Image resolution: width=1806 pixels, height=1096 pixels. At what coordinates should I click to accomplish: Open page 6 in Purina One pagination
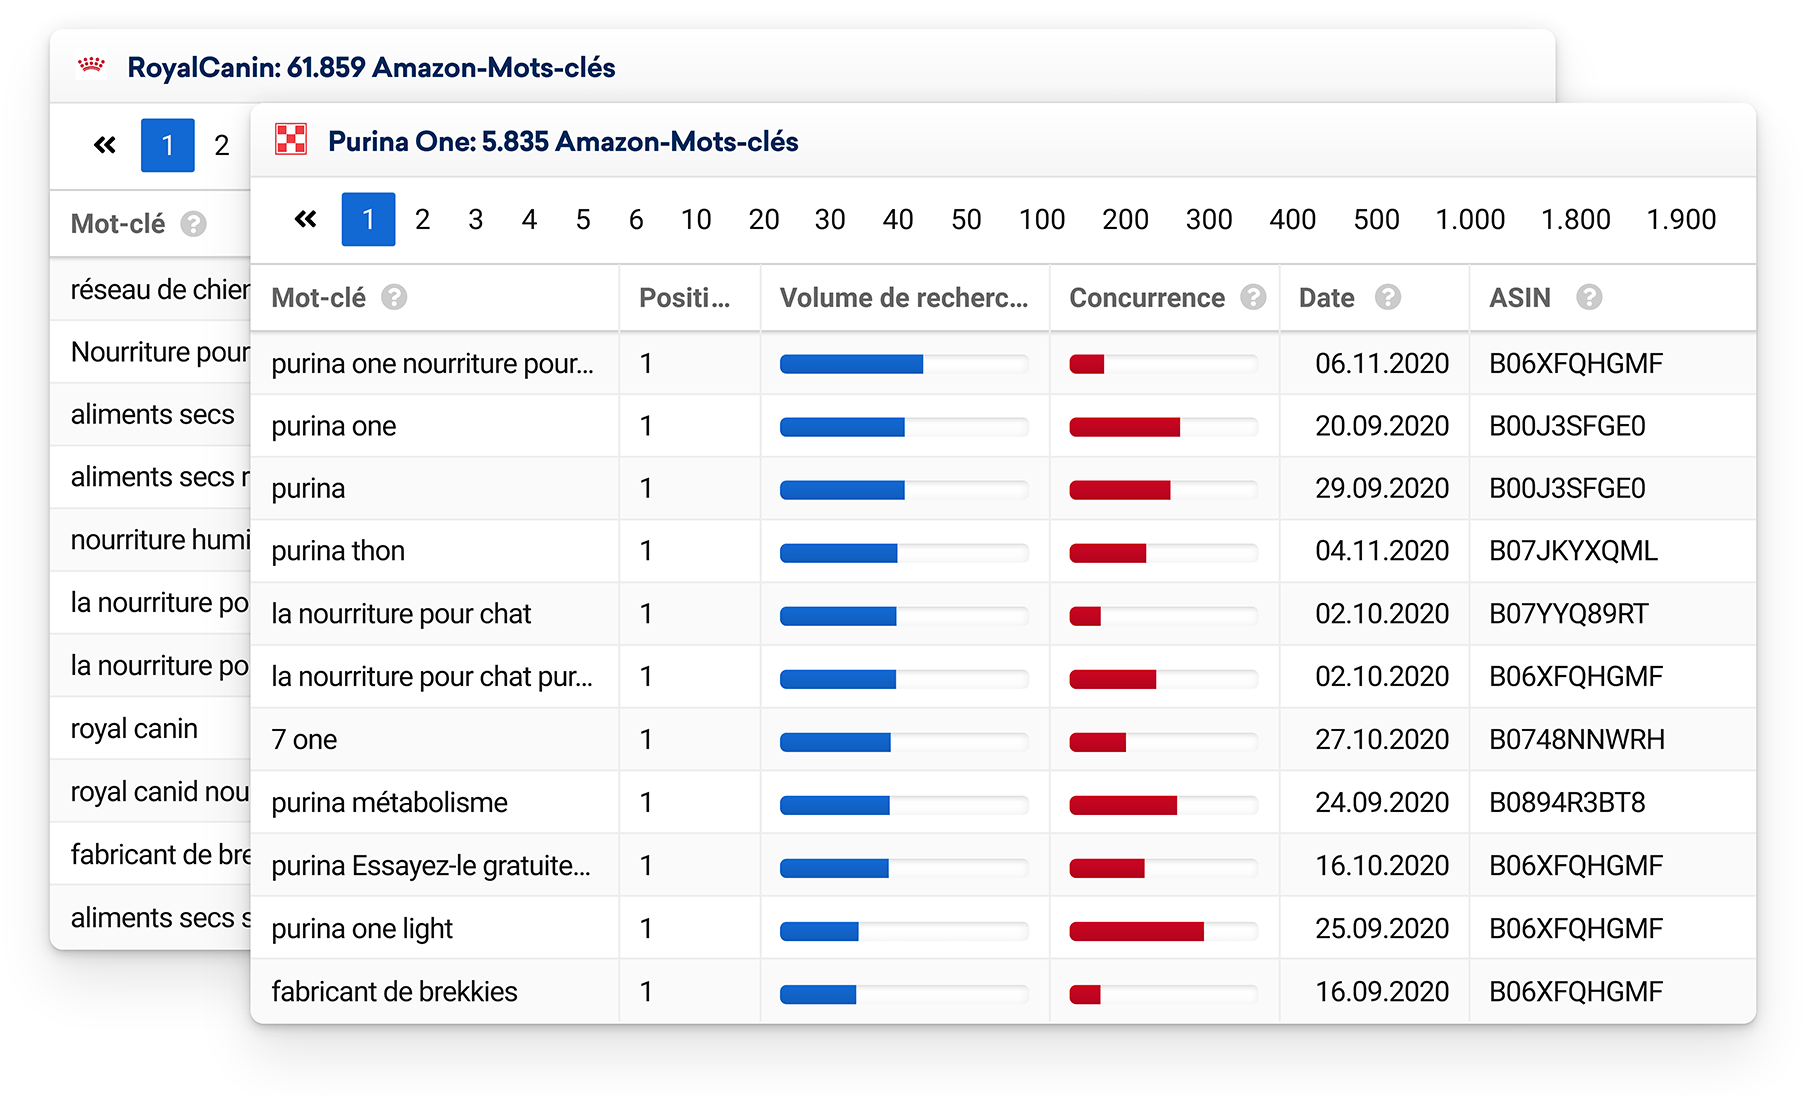(x=636, y=219)
